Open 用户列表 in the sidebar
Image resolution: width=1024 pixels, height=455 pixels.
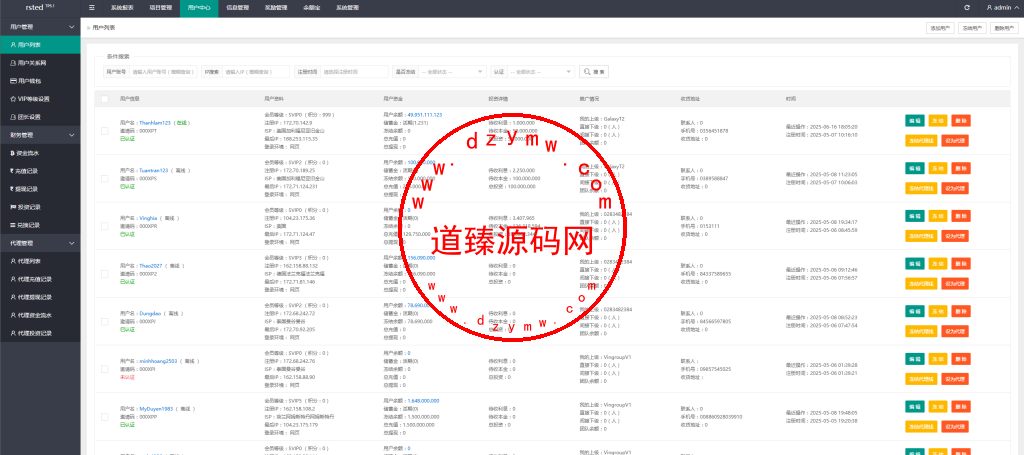point(40,45)
